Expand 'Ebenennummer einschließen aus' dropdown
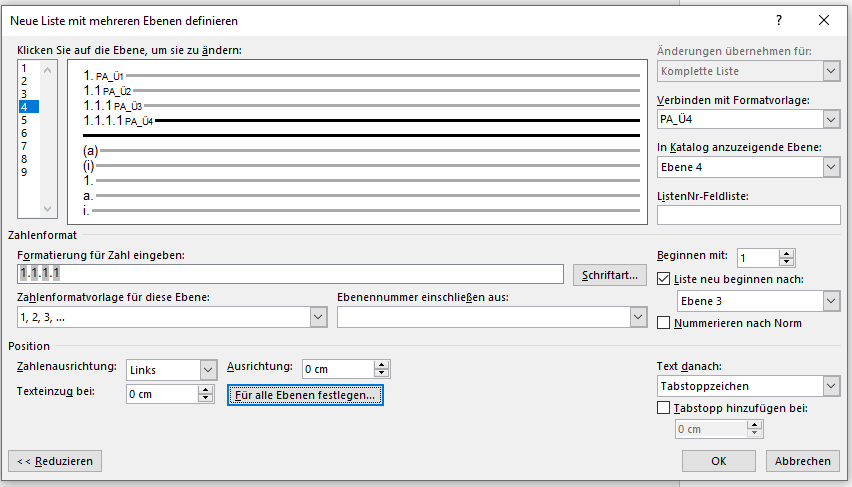Screen dimensions: 852x487 click(x=638, y=317)
